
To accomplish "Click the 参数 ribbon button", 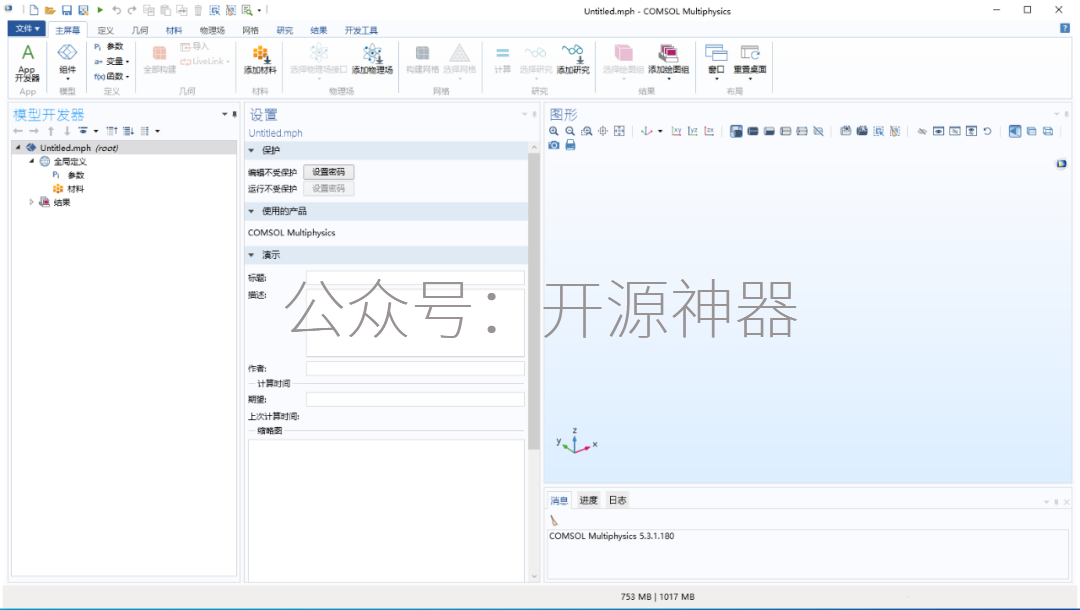I will coord(109,47).
